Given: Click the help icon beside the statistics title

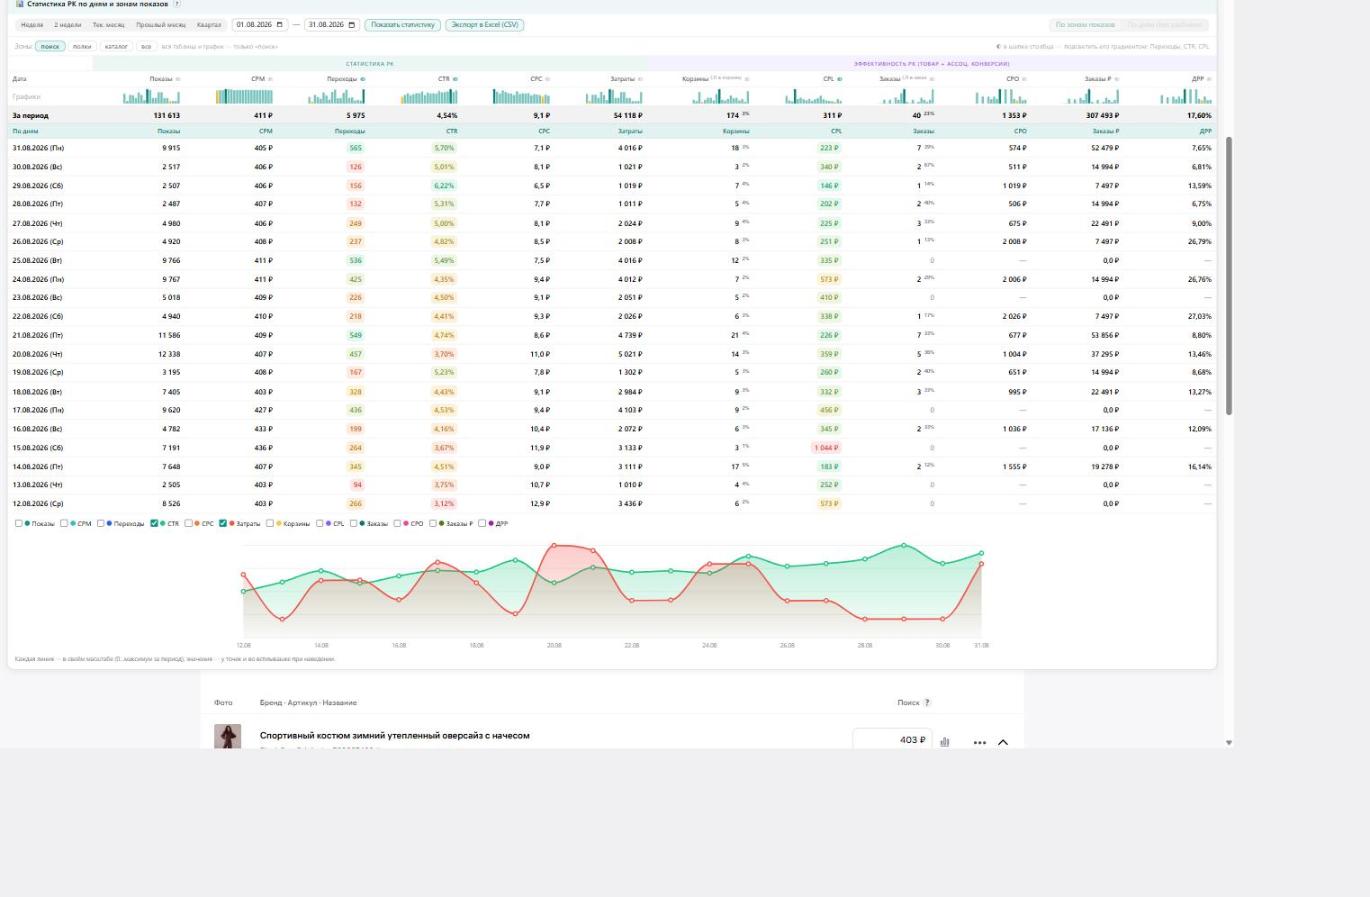Looking at the screenshot, I should pyautogui.click(x=177, y=4).
